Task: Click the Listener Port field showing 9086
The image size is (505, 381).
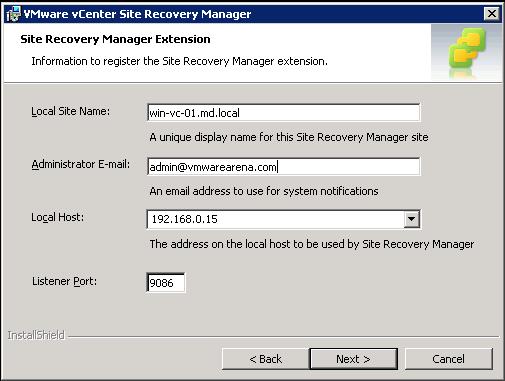Action: click(x=166, y=283)
